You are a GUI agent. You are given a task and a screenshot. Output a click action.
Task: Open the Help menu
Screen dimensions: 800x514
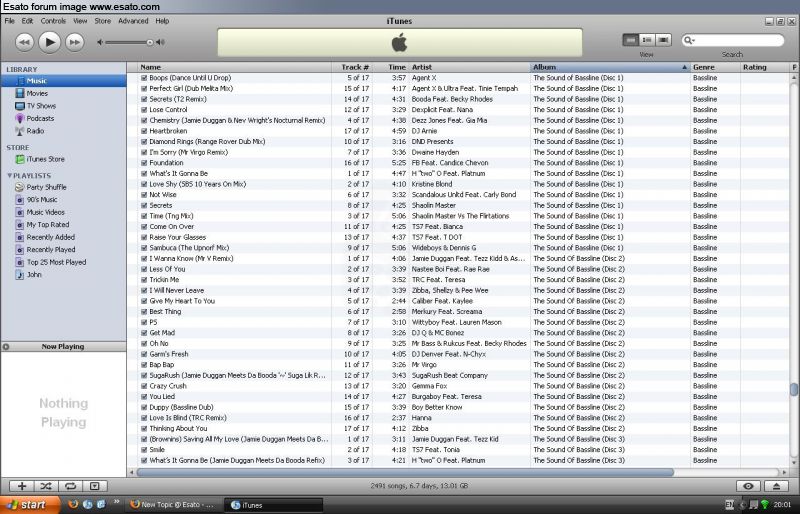click(162, 21)
